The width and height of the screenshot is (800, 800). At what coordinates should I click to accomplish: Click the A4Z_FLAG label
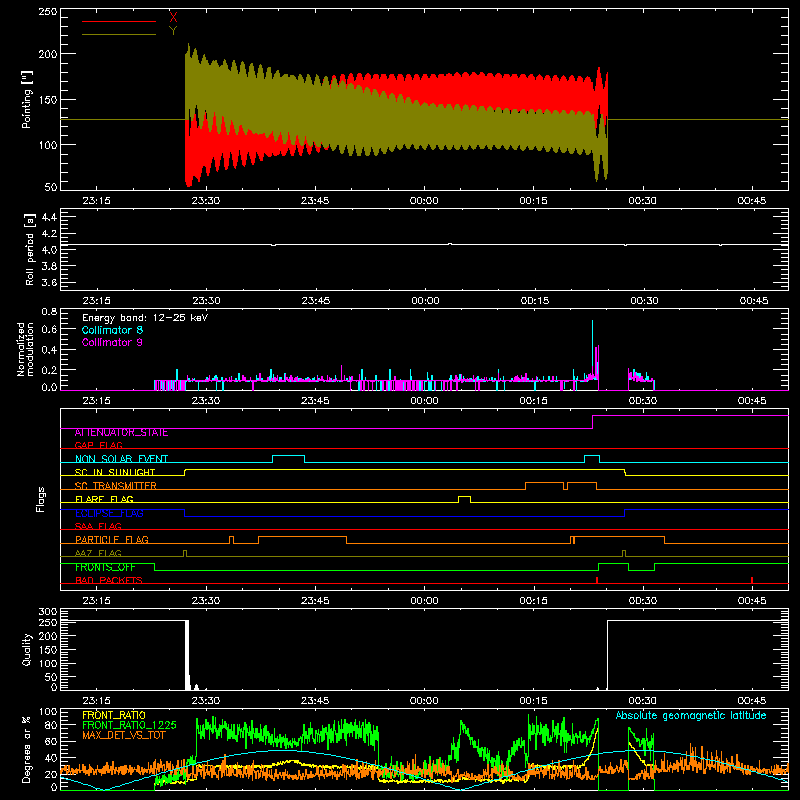[98, 553]
